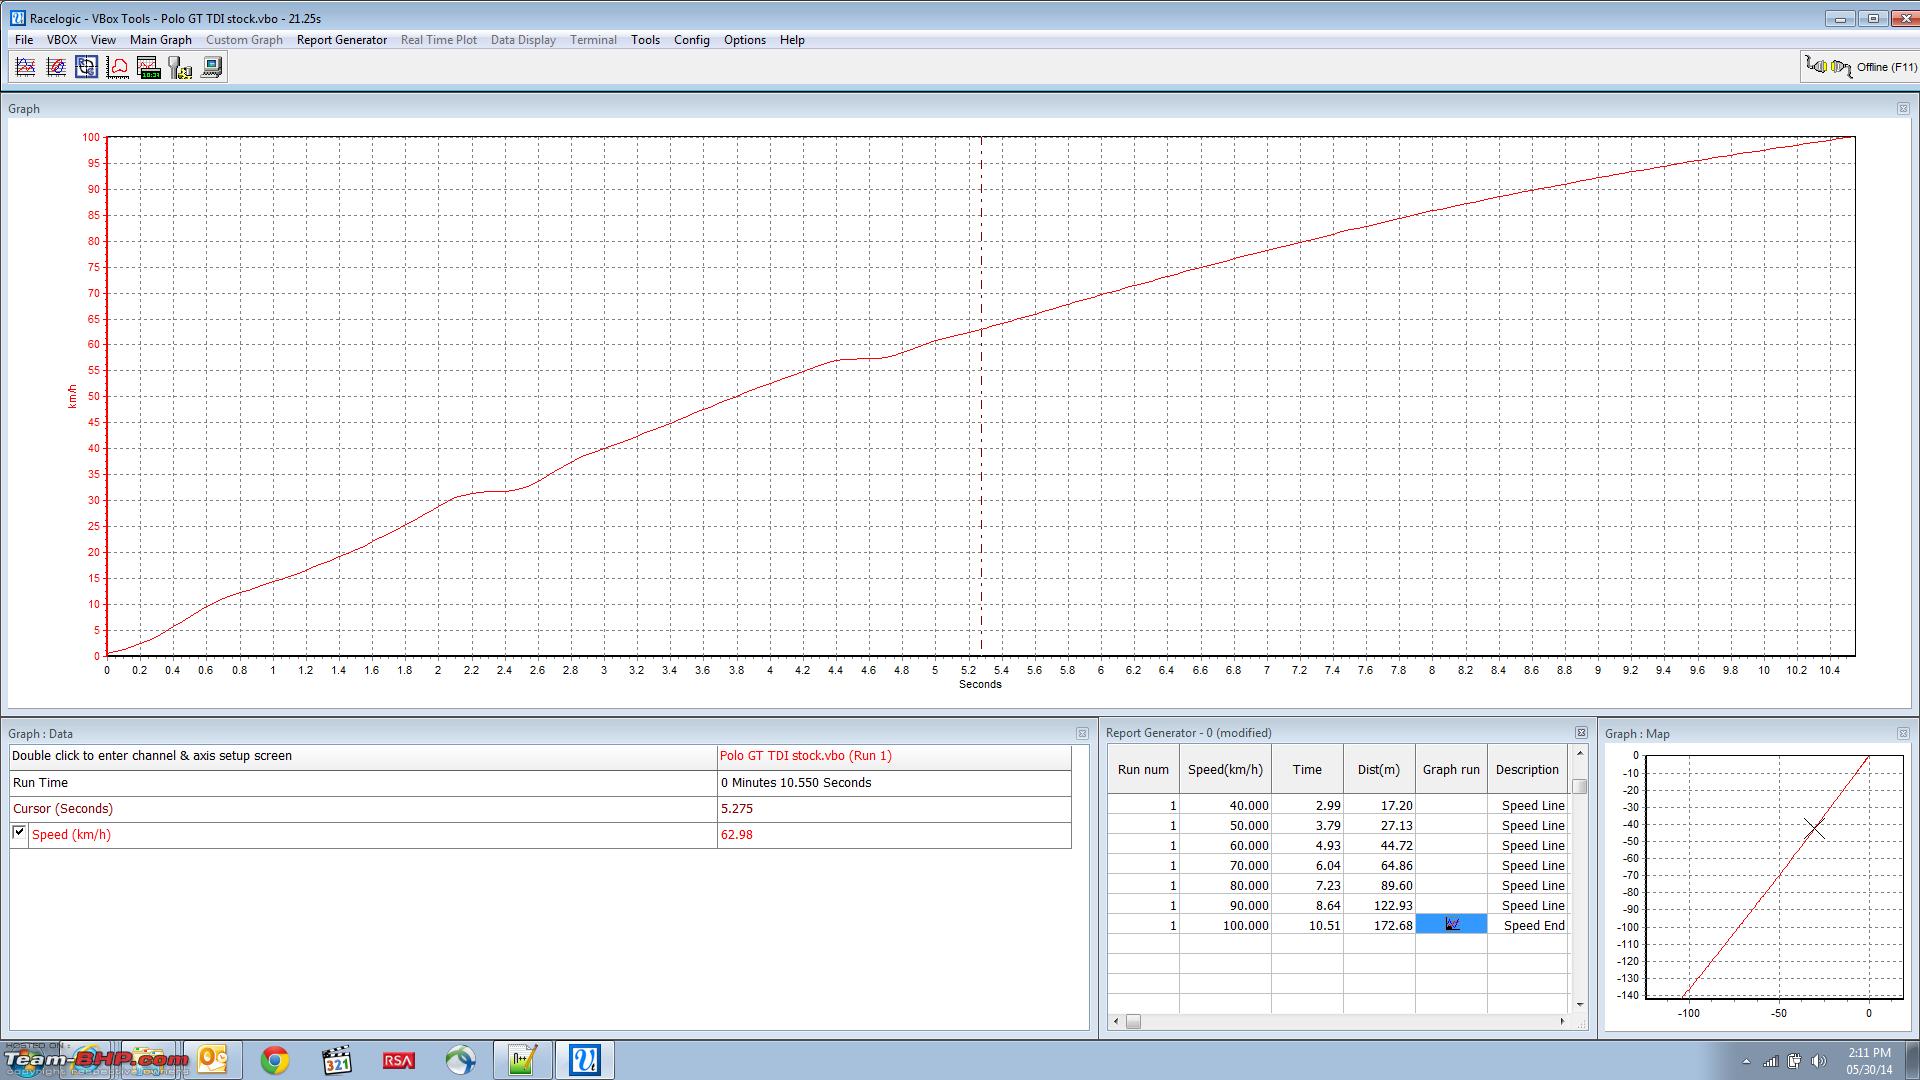Open the File menu
This screenshot has width=1920, height=1080.
coord(24,40)
